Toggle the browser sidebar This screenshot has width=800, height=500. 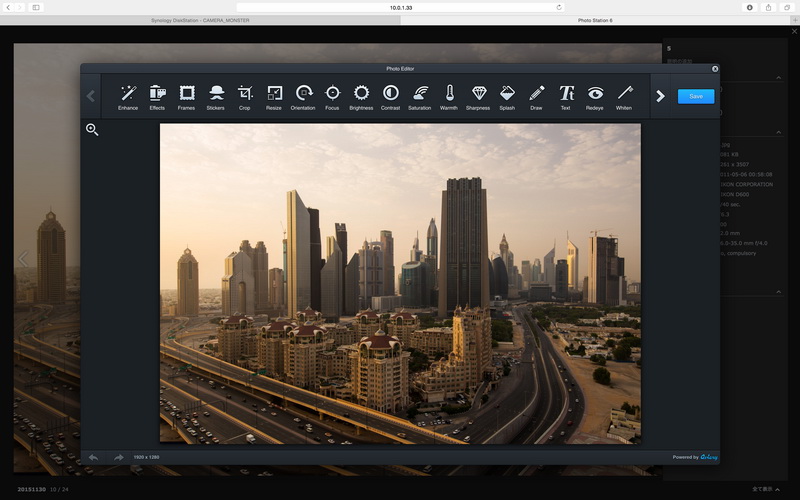[x=36, y=8]
